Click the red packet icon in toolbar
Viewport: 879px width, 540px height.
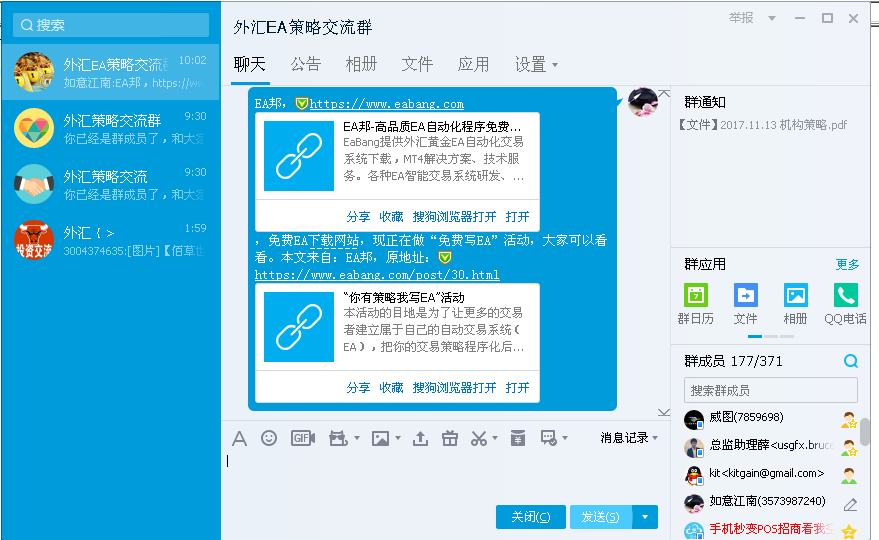pyautogui.click(x=518, y=438)
